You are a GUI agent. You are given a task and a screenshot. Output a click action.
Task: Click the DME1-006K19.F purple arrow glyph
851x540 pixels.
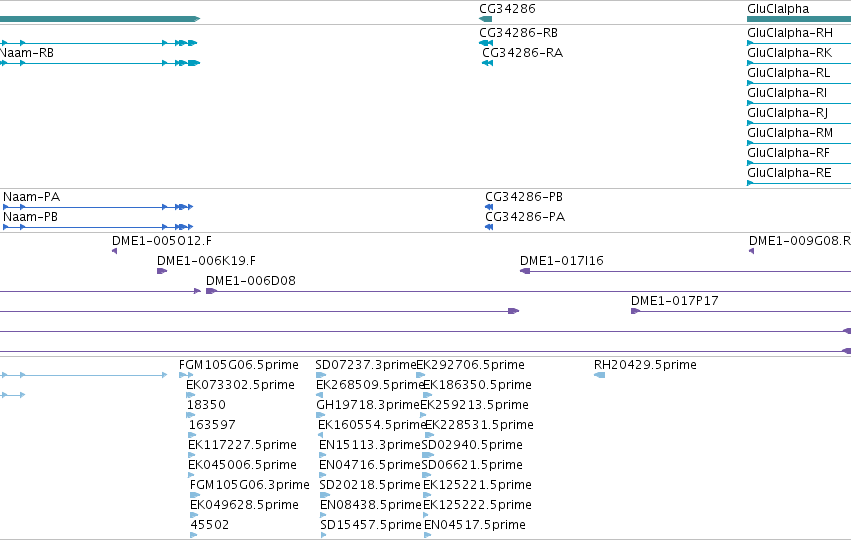coord(162,271)
